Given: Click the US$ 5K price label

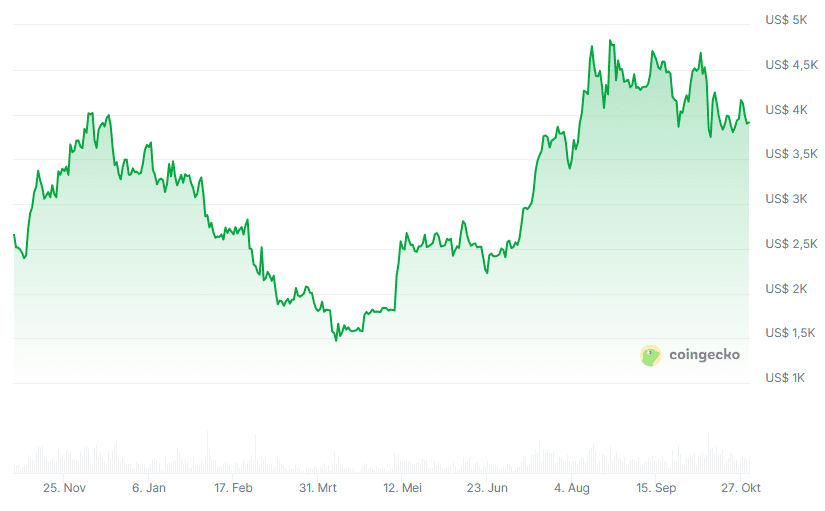Looking at the screenshot, I should click(x=786, y=19).
